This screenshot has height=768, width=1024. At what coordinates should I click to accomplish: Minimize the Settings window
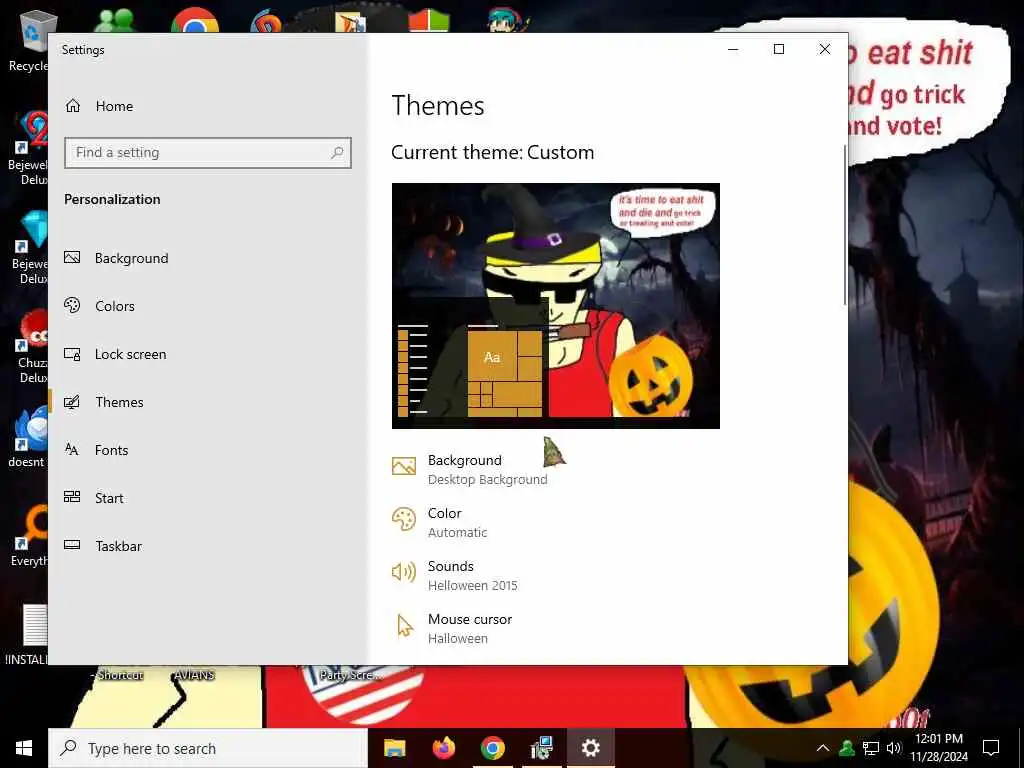733,50
